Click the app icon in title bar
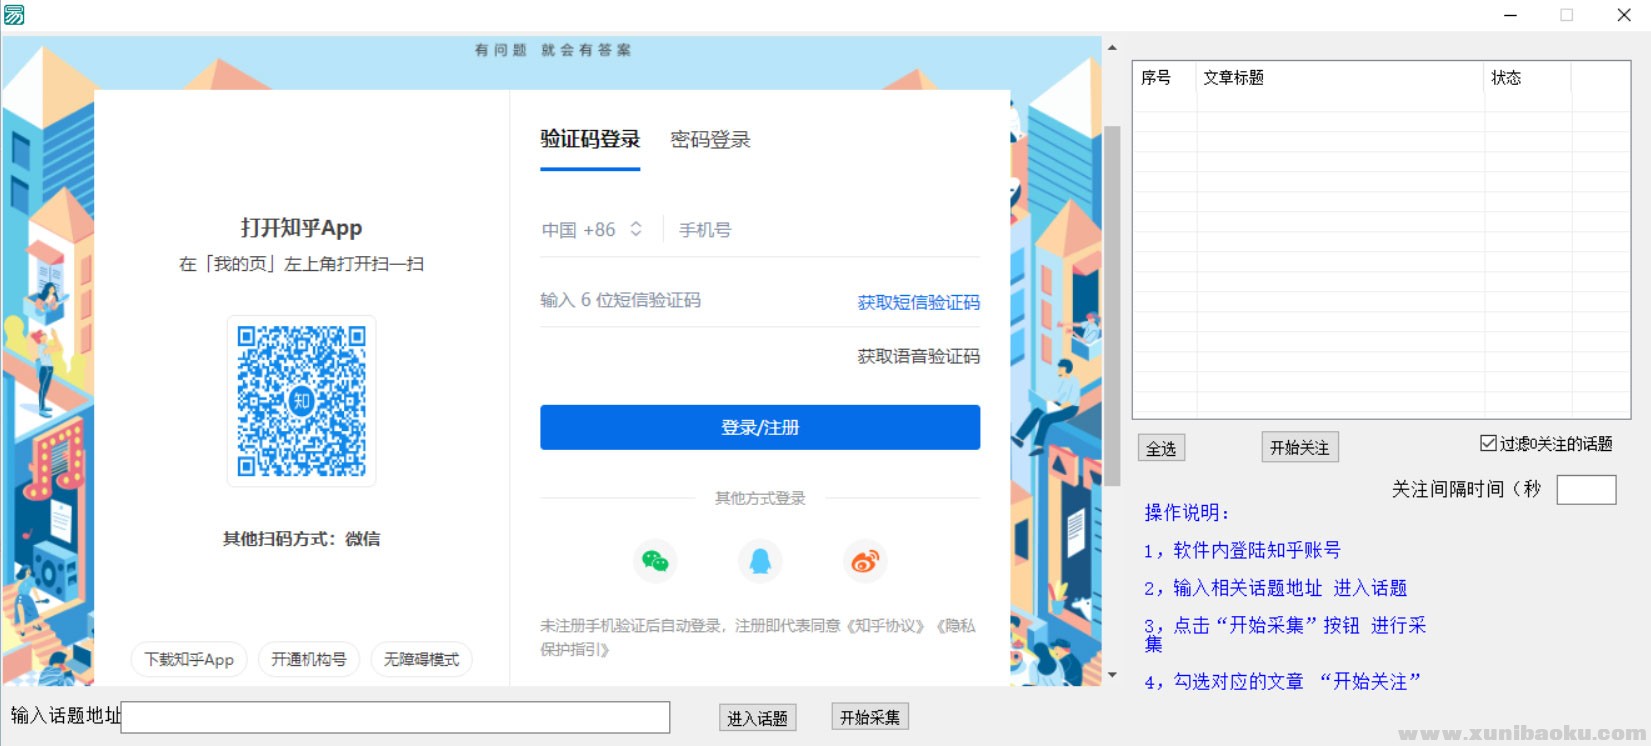 (x=14, y=14)
